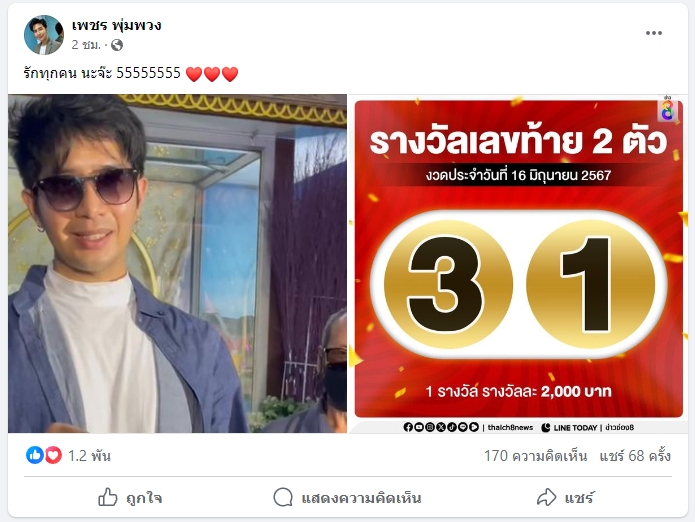
Task: Click the speech bubble comment icon
Action: (x=283, y=497)
